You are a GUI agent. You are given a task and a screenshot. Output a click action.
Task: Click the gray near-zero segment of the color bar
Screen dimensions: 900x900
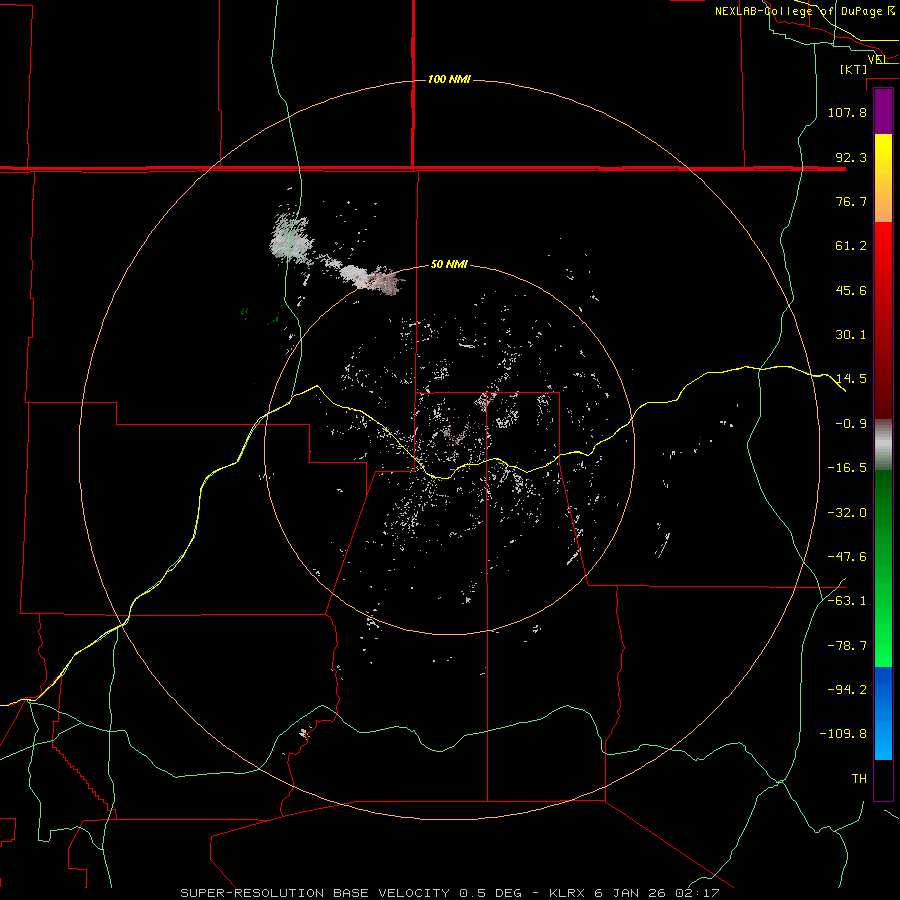pos(883,445)
